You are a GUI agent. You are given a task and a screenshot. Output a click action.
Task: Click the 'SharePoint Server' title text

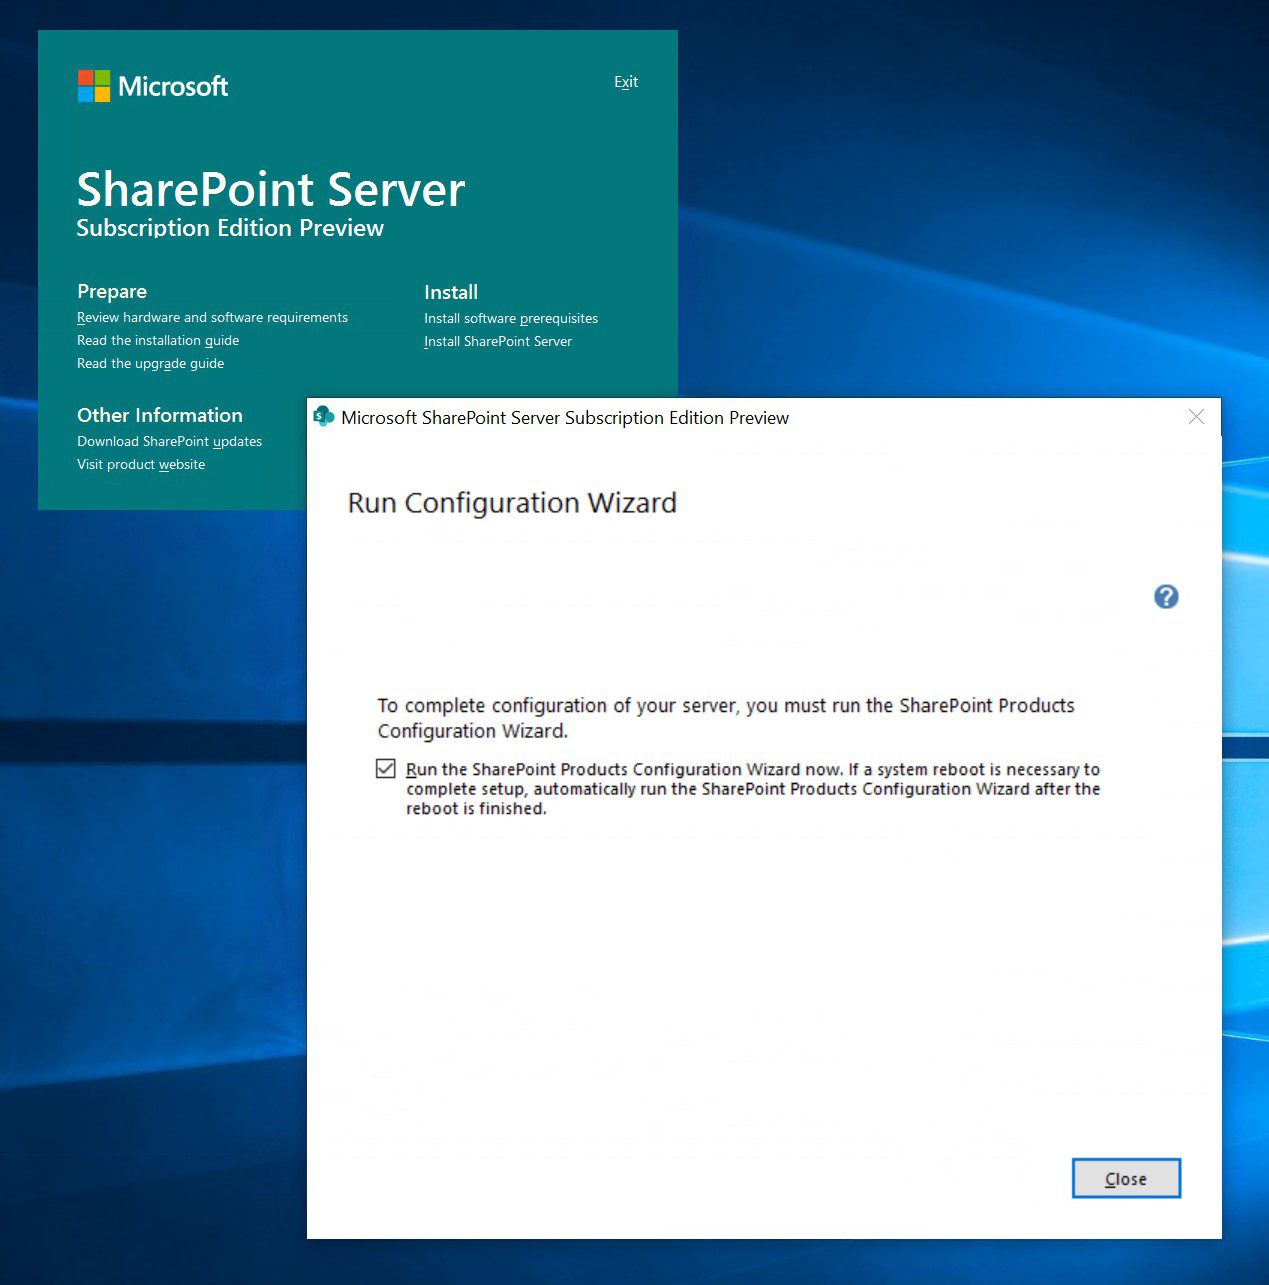click(x=271, y=189)
